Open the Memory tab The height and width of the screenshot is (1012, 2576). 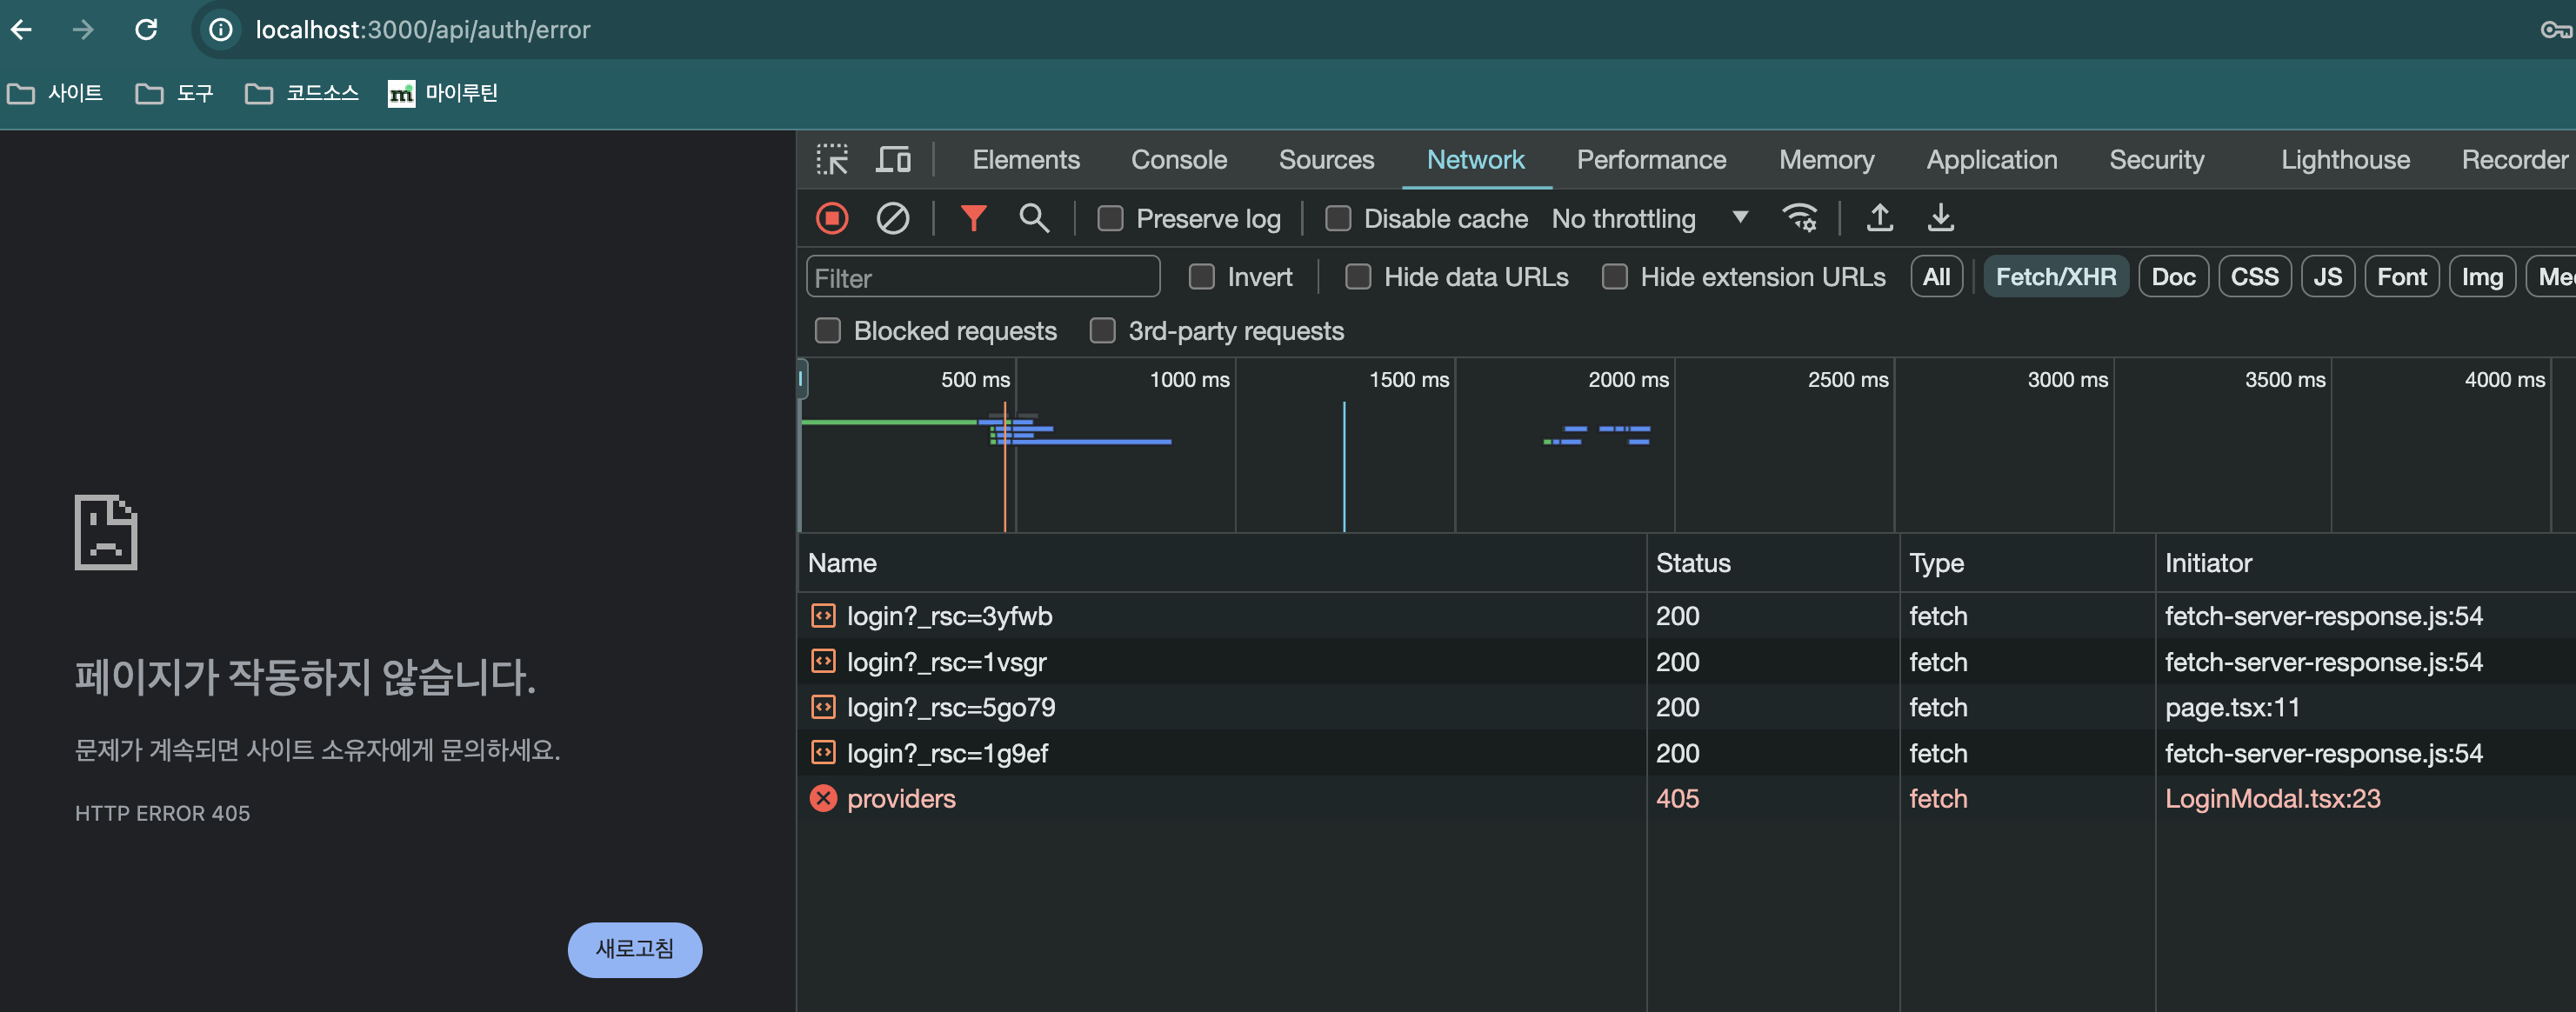point(1826,160)
